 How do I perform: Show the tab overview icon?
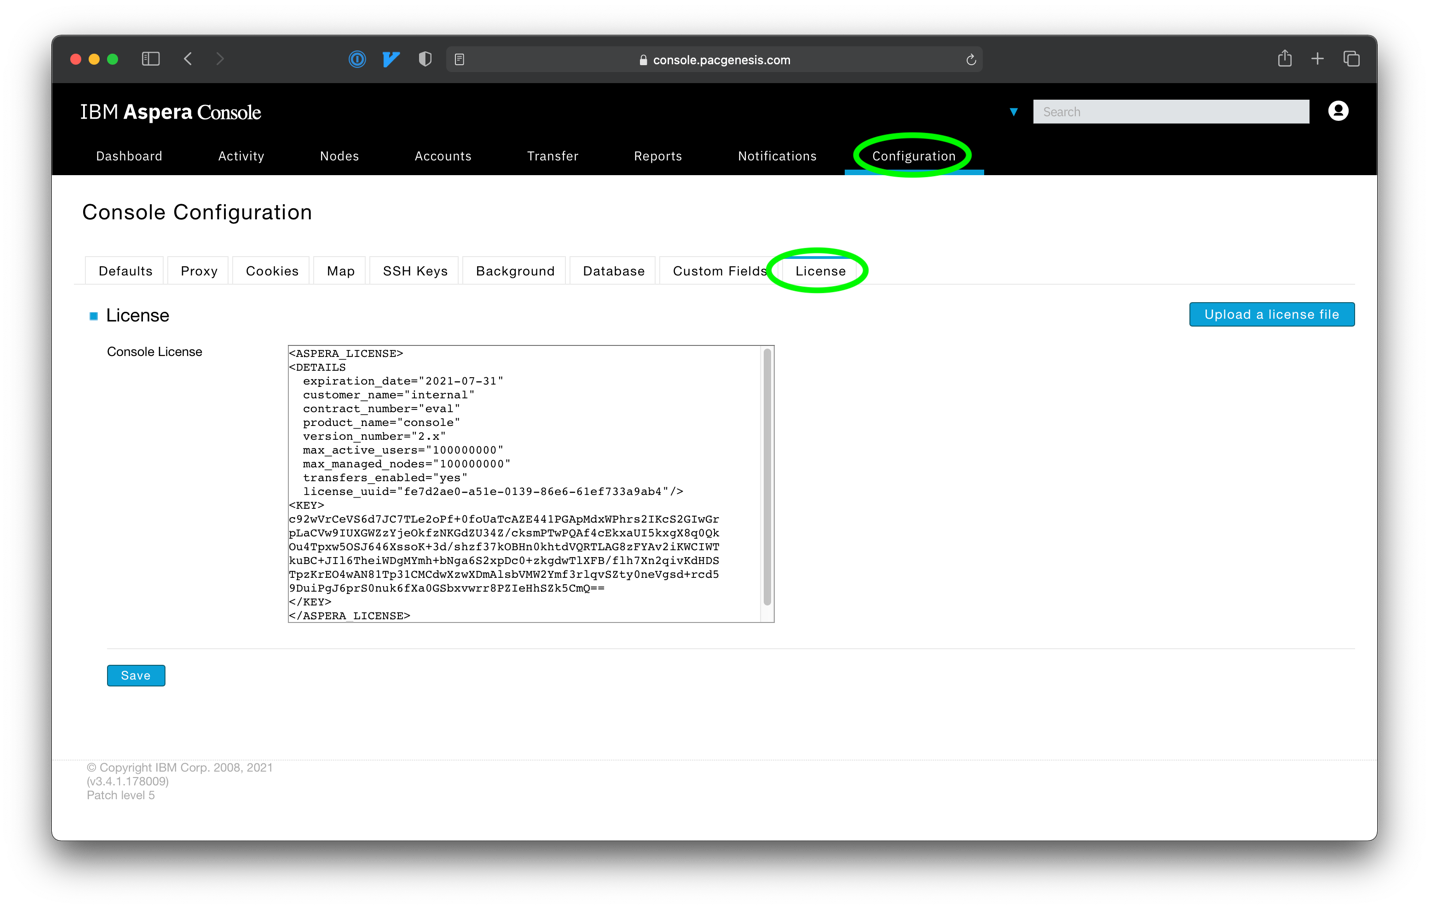tap(1351, 59)
